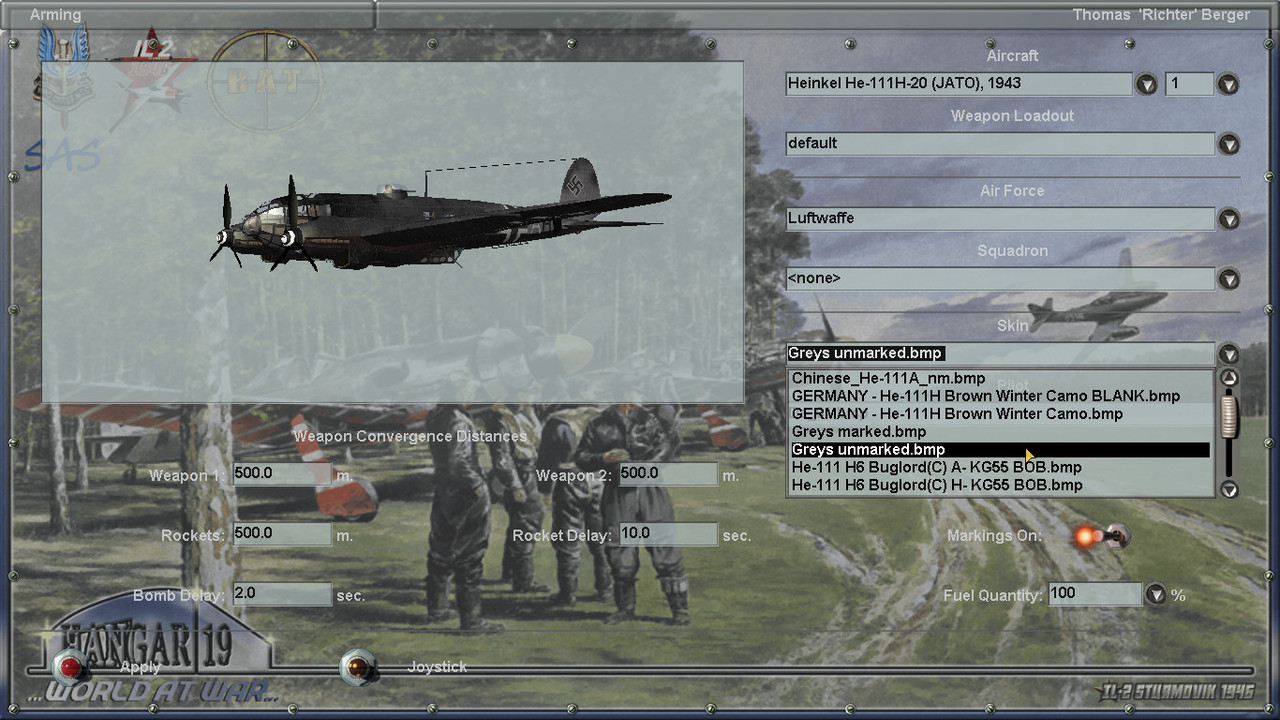Click the Squadron <none> field
This screenshot has width=1280, height=720.
(1000, 279)
